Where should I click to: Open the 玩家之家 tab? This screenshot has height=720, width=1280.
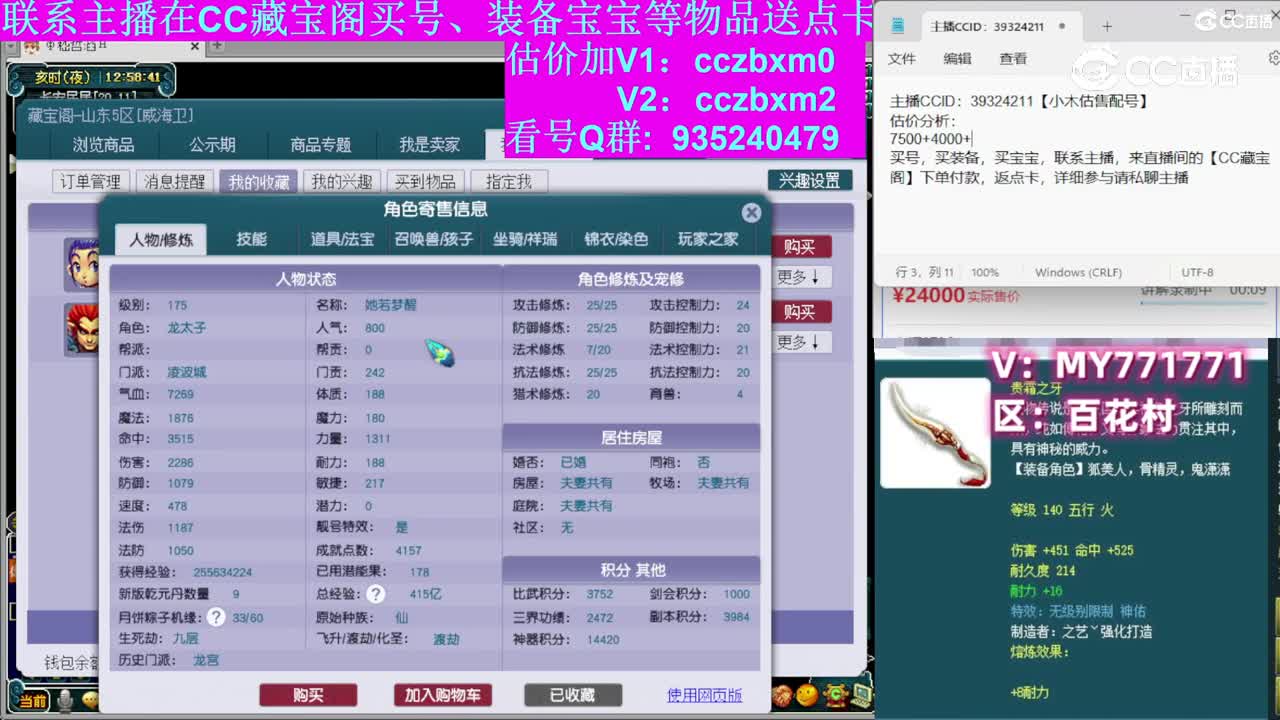pos(708,240)
